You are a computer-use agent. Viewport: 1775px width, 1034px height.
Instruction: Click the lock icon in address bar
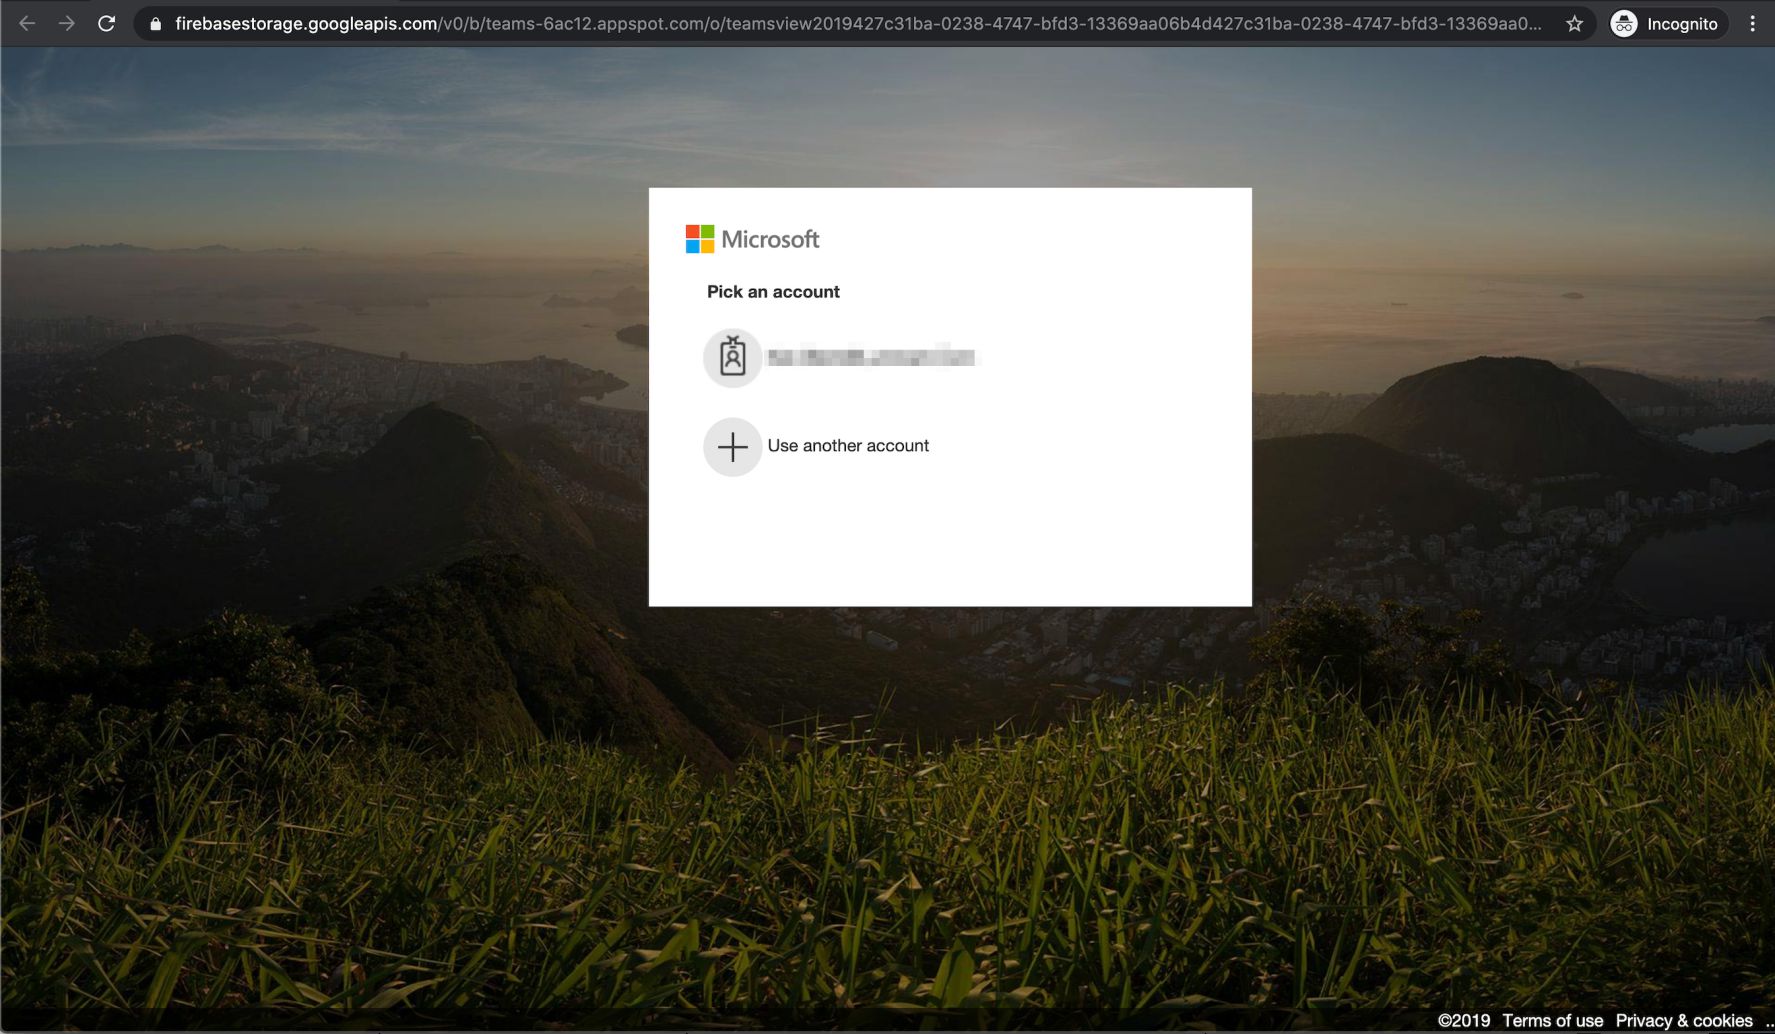click(155, 24)
